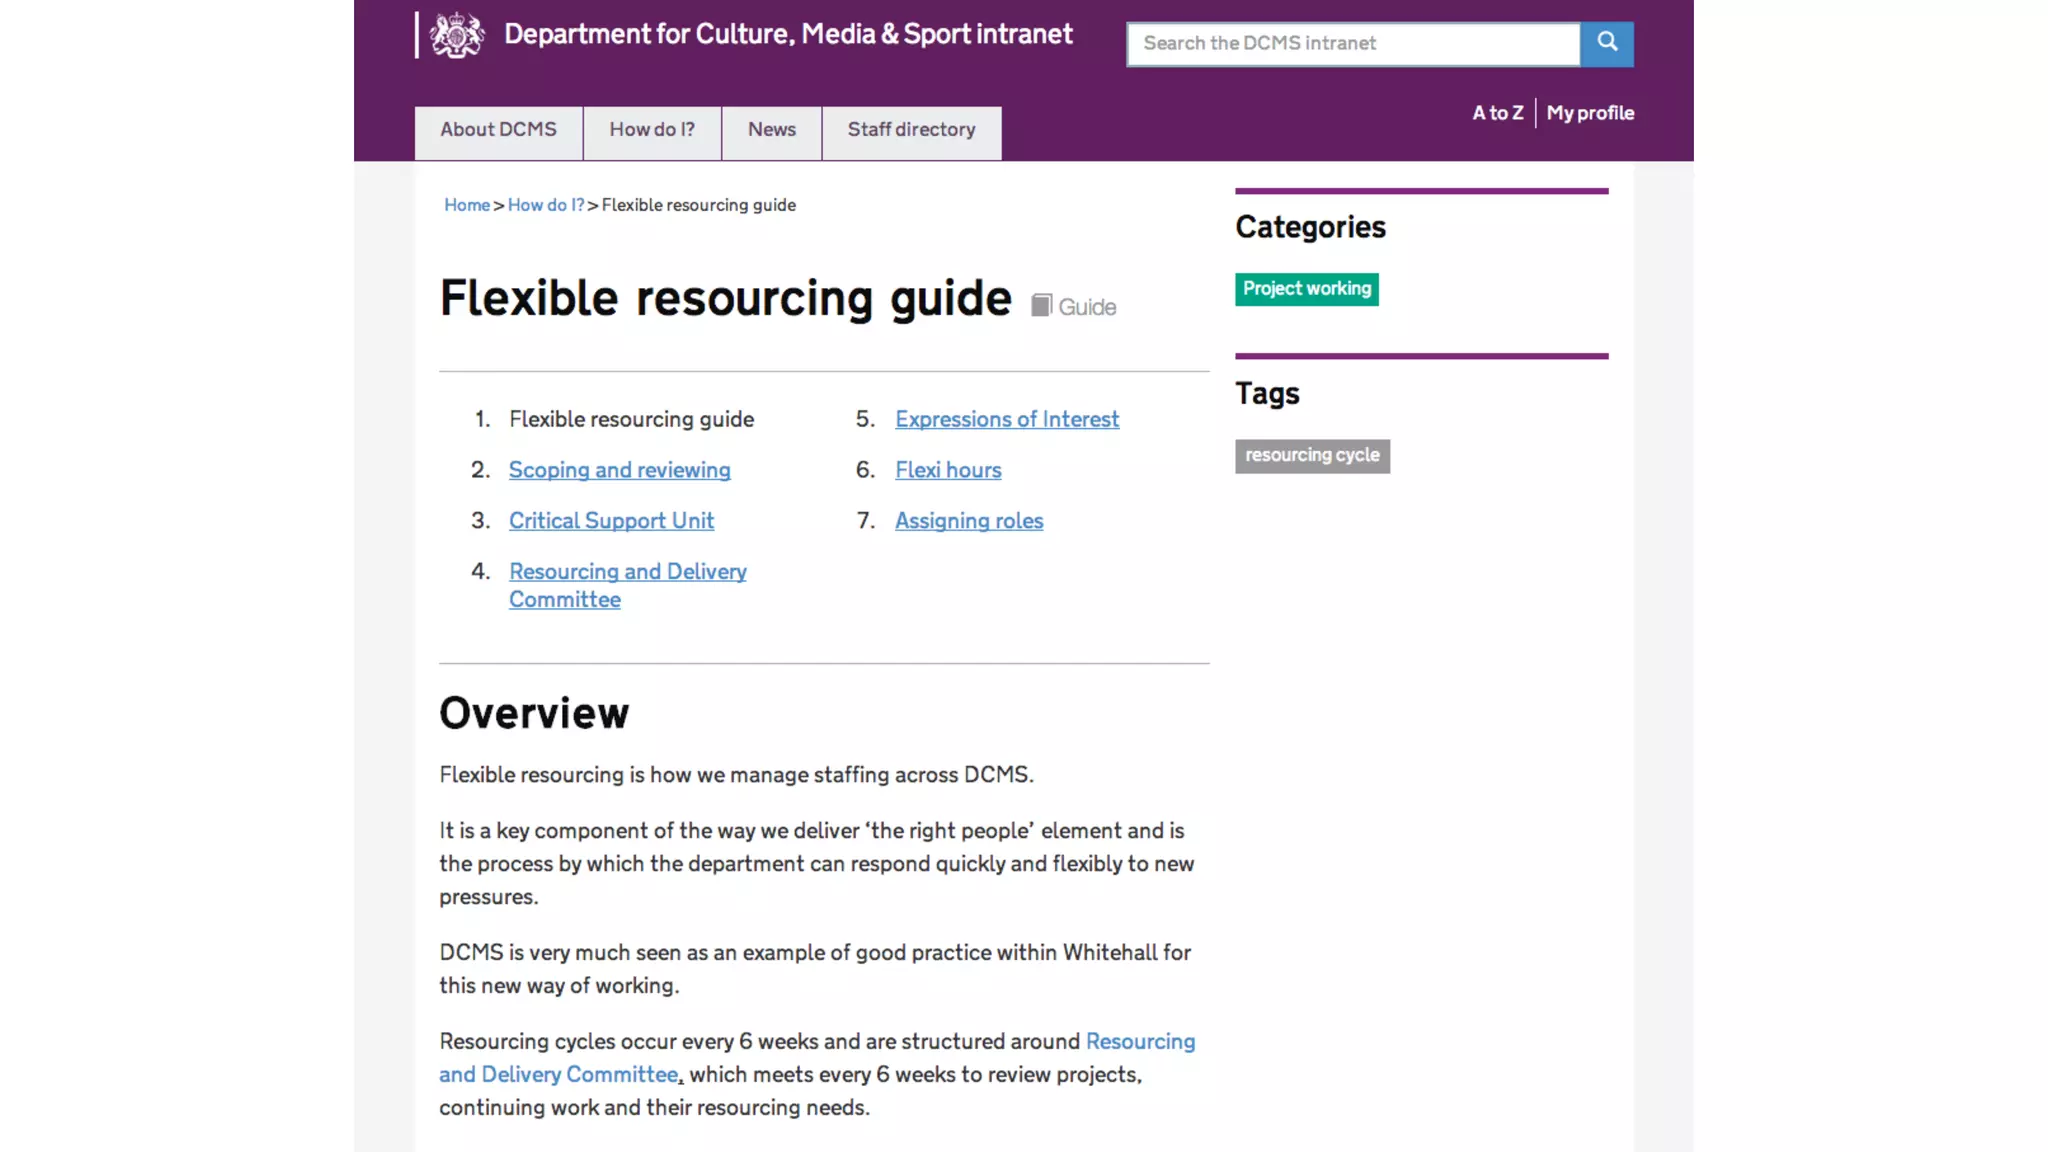2048x1152 pixels.
Task: Click in the Search the DCMS intranet field
Action: point(1352,44)
